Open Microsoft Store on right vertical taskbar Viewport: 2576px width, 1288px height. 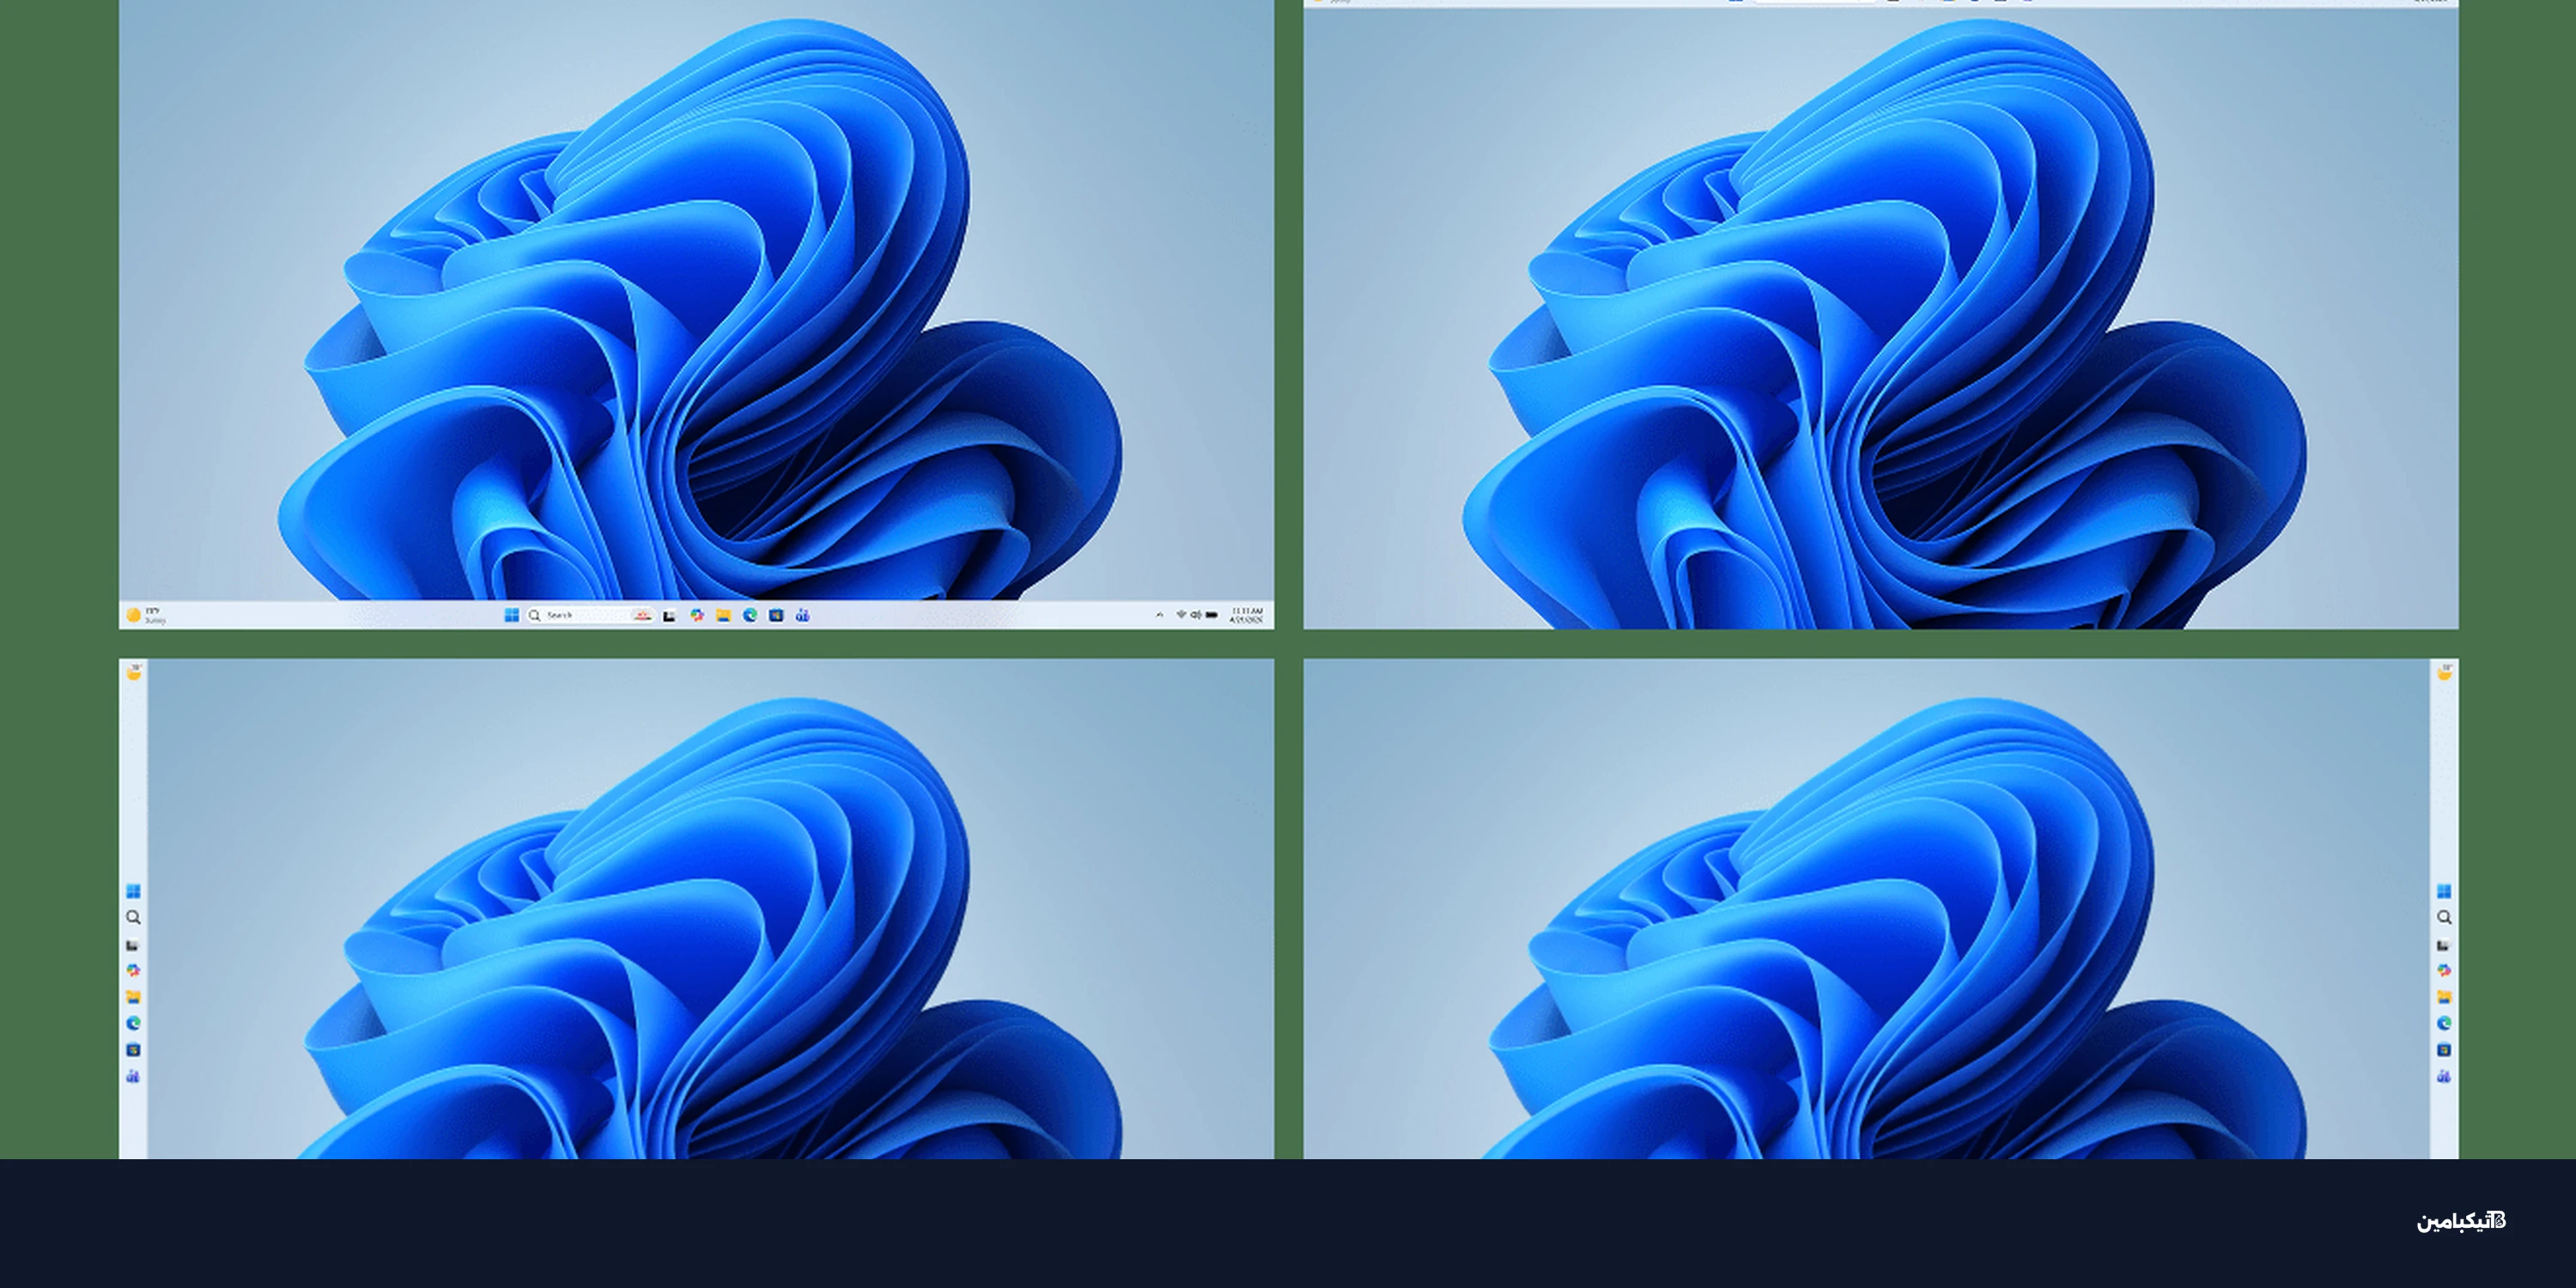click(2444, 1050)
